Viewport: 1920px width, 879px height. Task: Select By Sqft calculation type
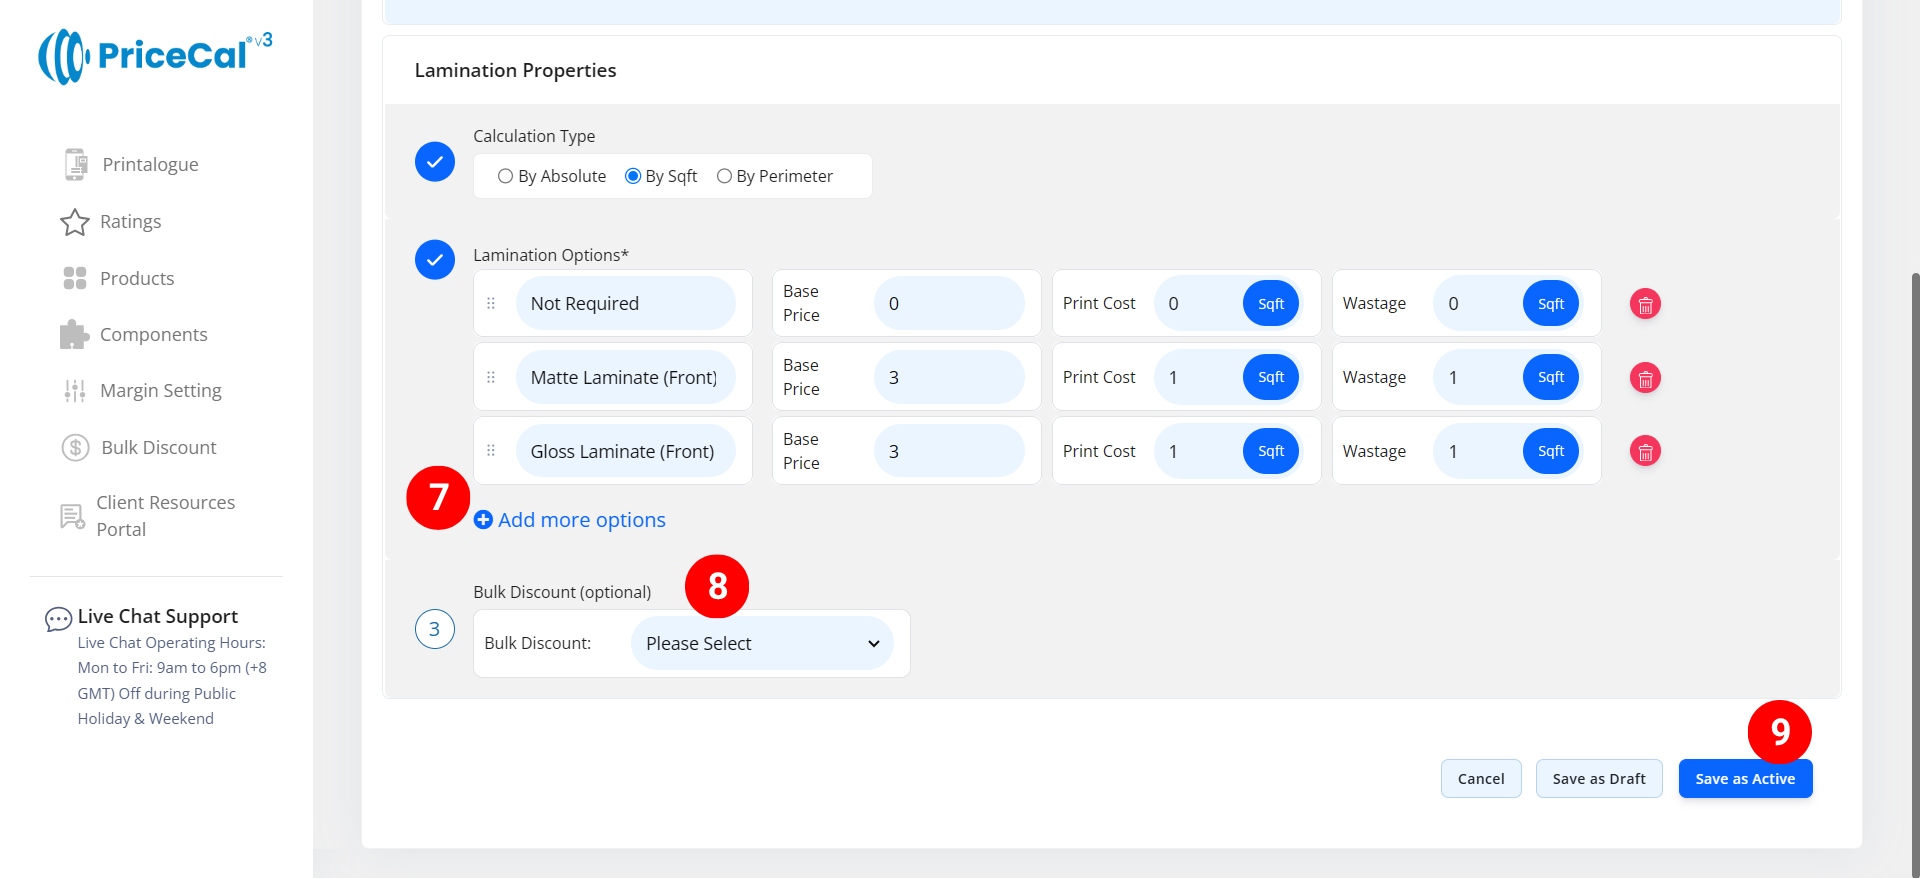(633, 177)
